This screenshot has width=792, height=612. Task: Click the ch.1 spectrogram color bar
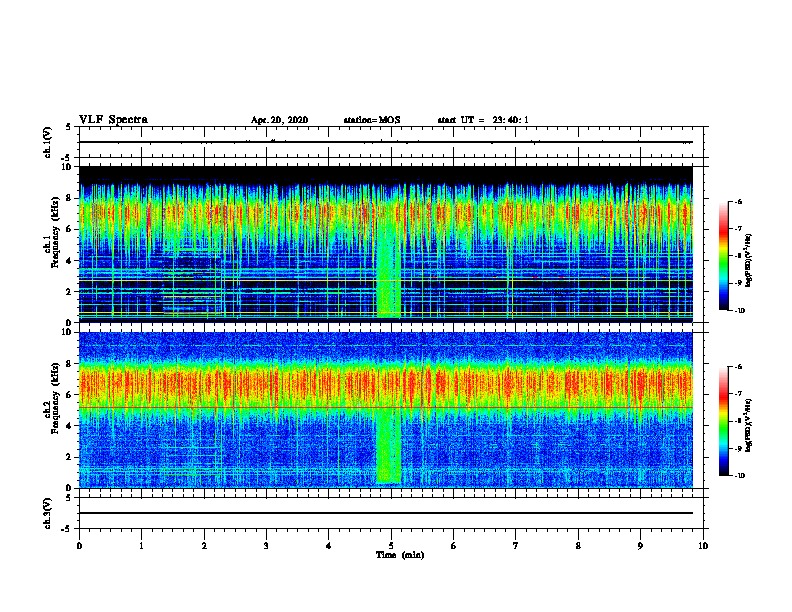[x=724, y=256]
